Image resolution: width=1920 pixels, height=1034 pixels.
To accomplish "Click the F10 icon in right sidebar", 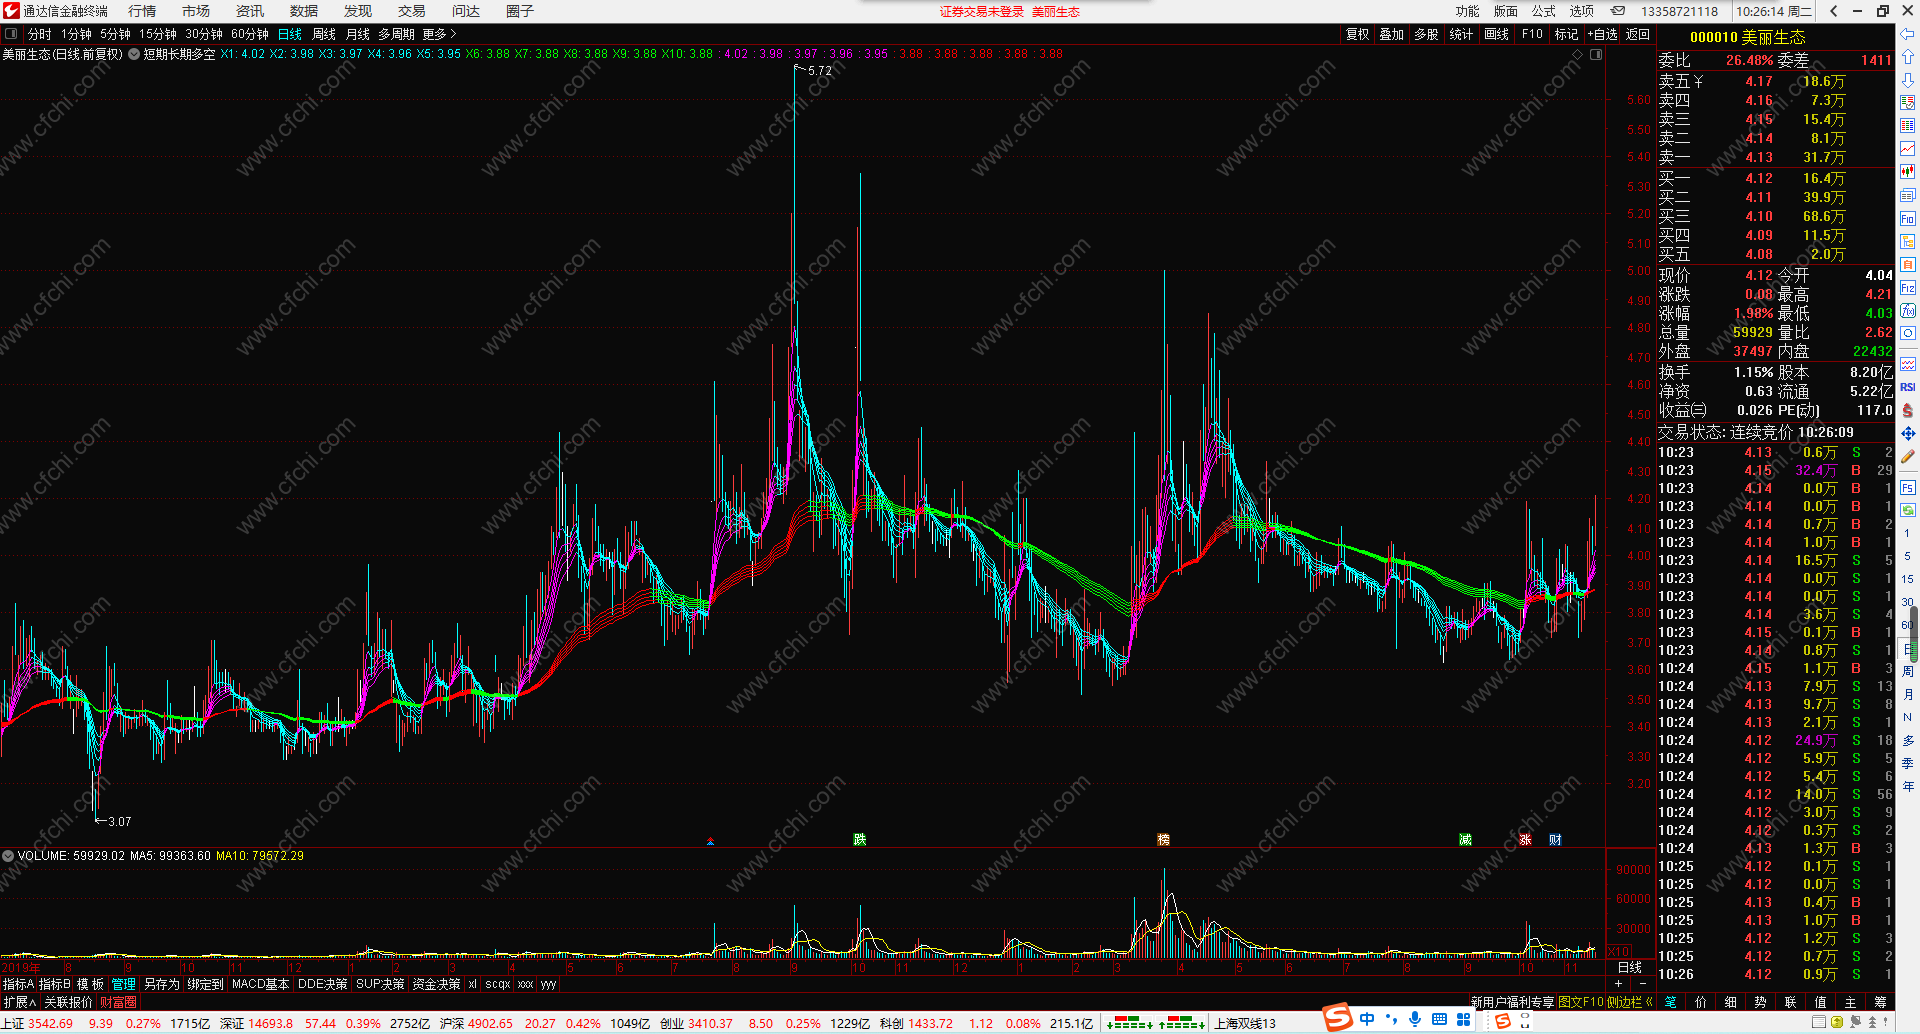I will tap(1908, 218).
